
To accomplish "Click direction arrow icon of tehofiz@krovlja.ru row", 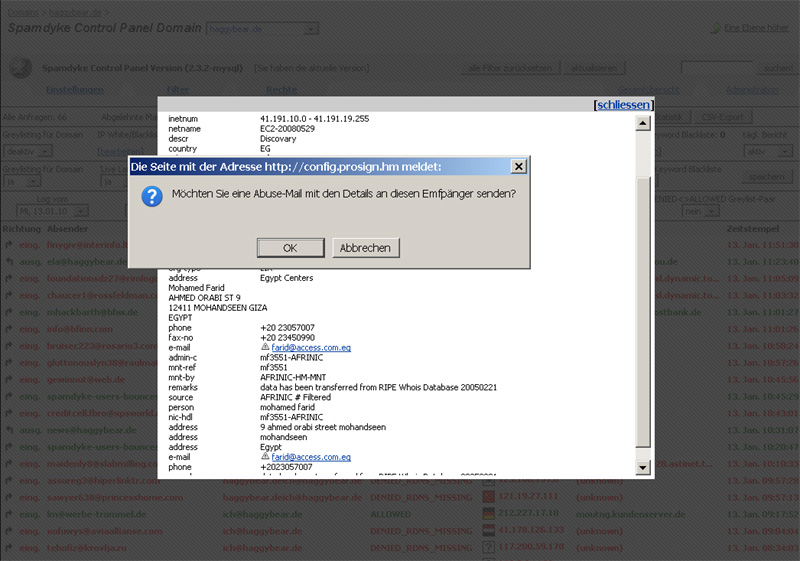I will tap(9, 548).
